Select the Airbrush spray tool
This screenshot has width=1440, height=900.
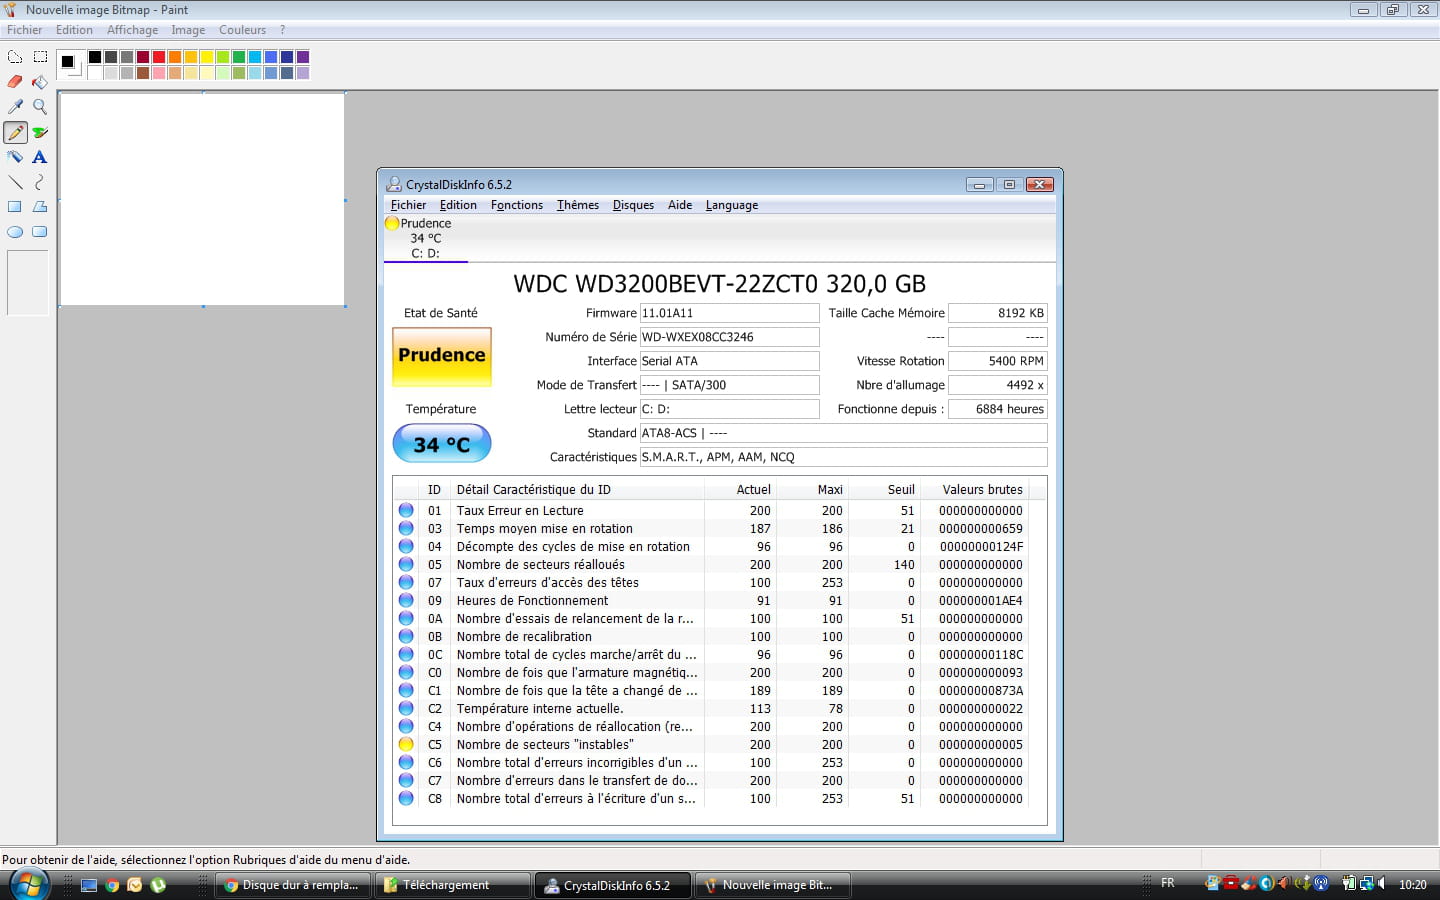click(x=15, y=157)
